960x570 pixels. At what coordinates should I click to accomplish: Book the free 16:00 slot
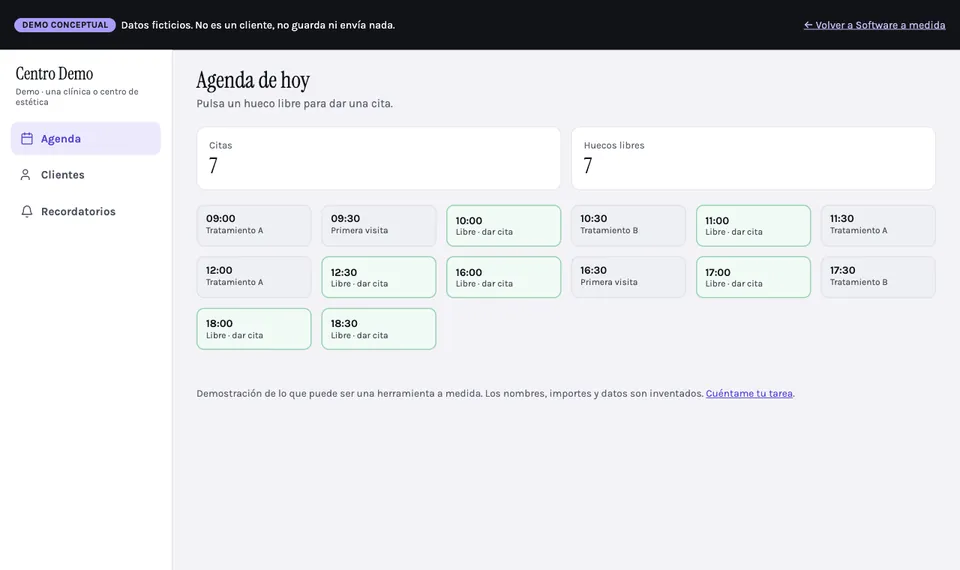pos(503,277)
